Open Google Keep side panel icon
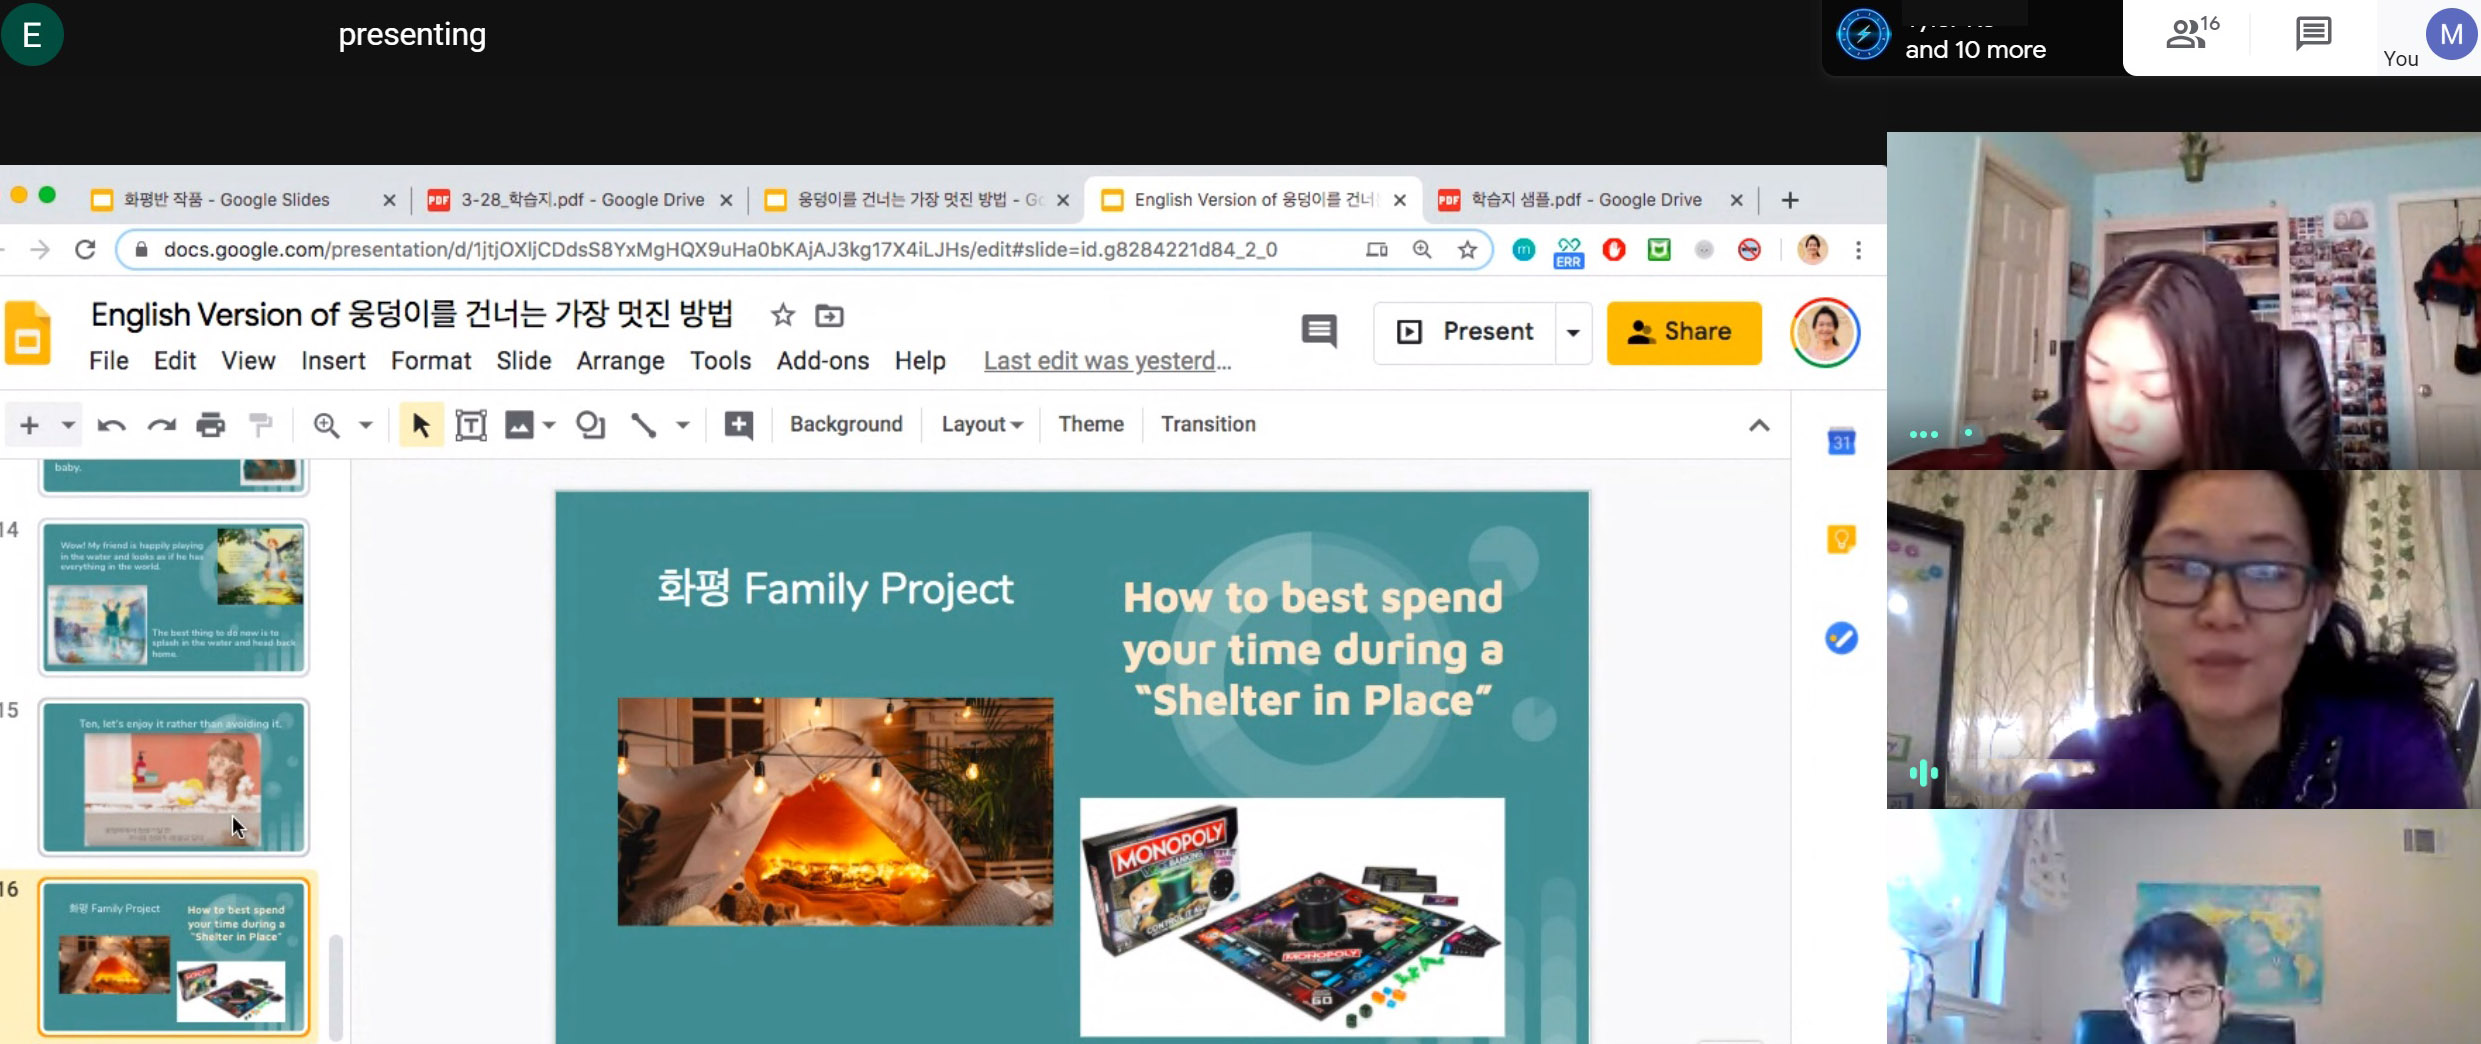The image size is (2481, 1044). pos(1841,540)
